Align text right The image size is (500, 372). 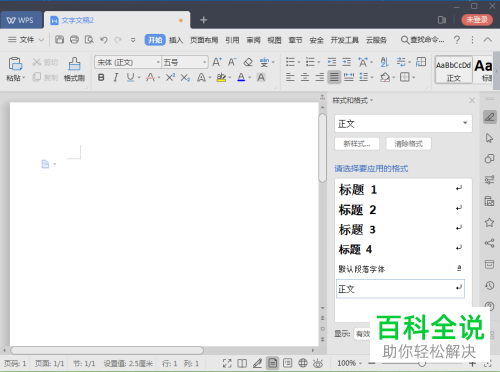[x=319, y=77]
